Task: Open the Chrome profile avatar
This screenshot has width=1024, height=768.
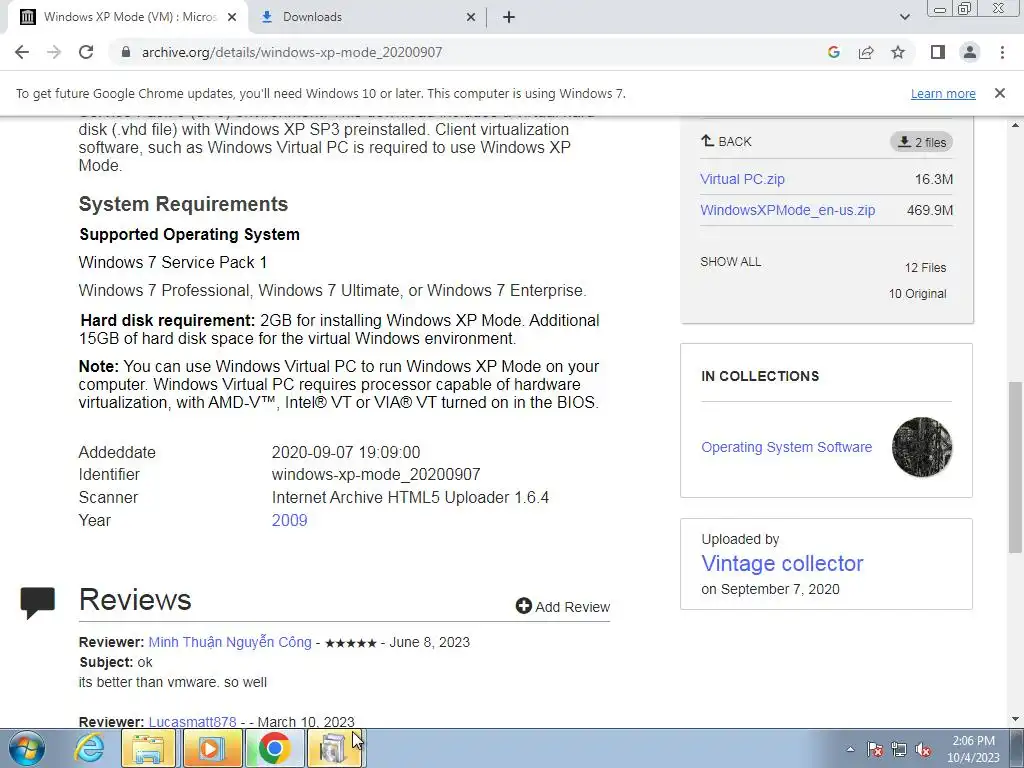Action: click(970, 52)
